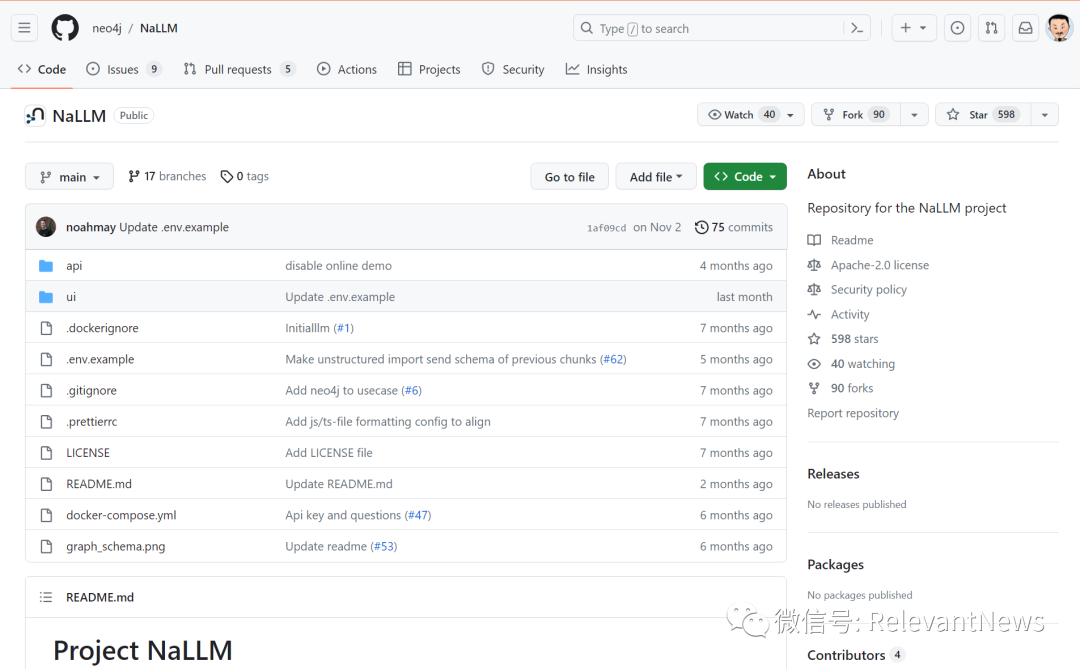Open user profile avatar menu
This screenshot has height=669, width=1080.
[1059, 28]
